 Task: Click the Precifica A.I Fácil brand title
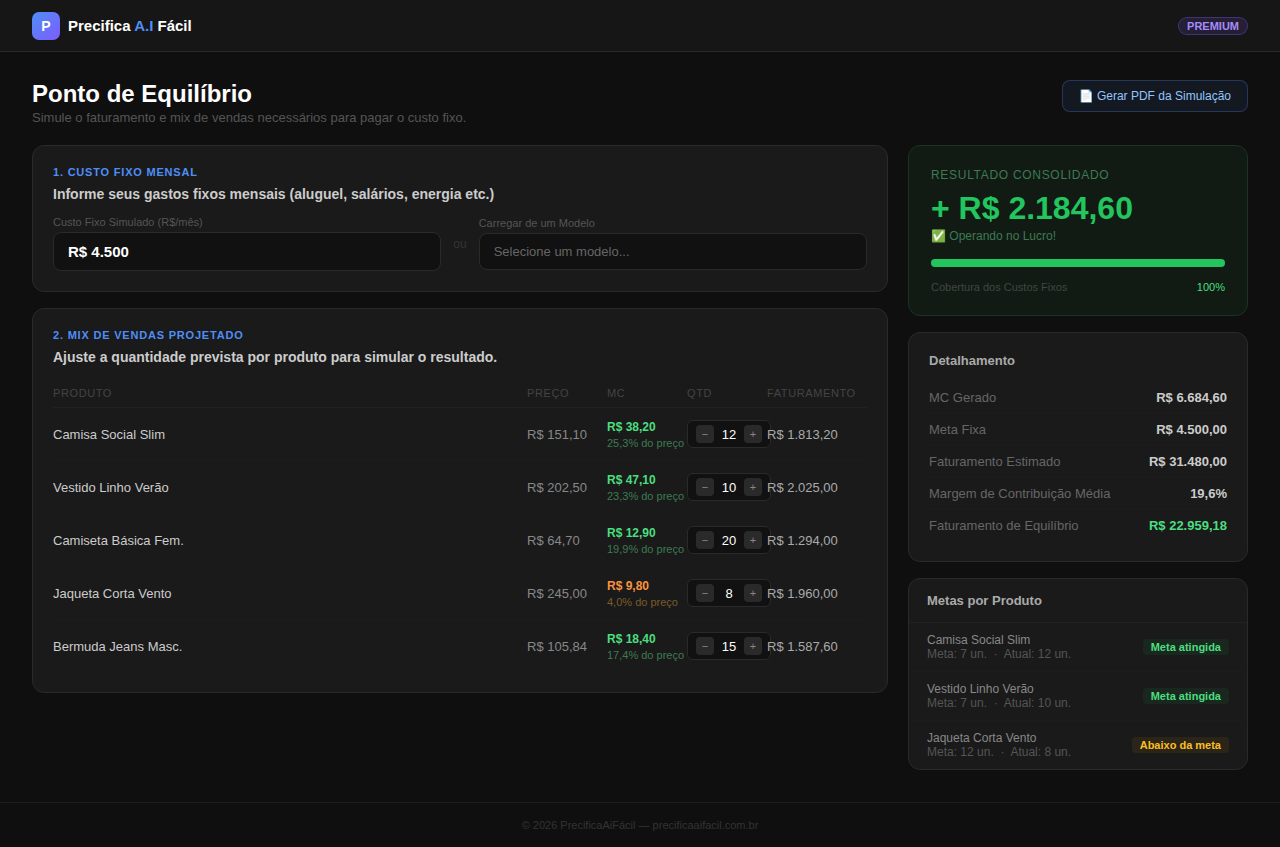tap(130, 26)
